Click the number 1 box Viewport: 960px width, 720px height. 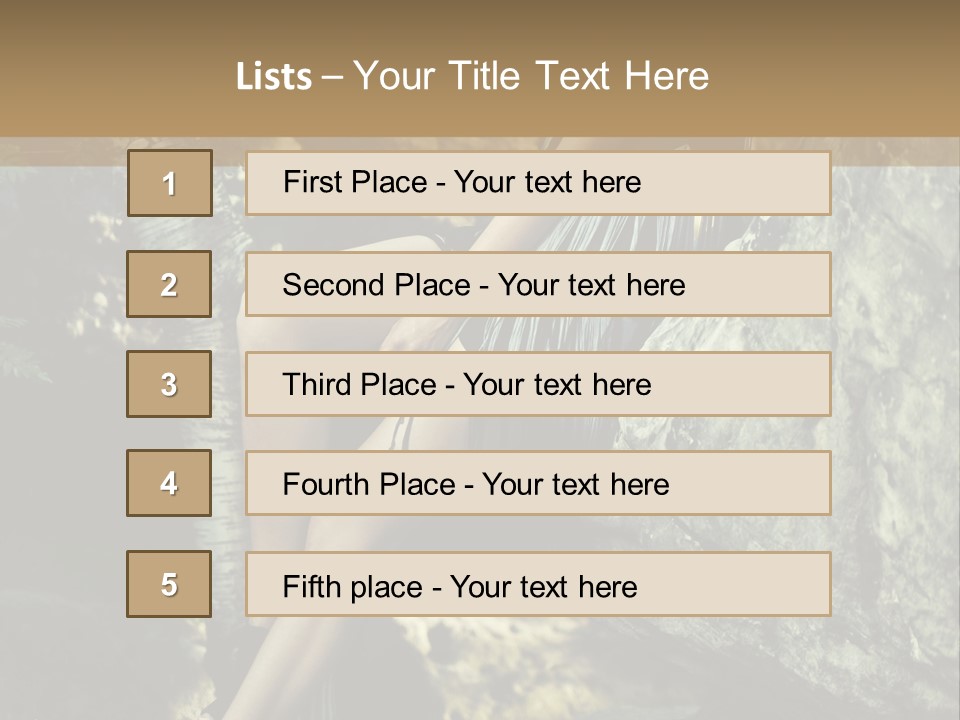tap(170, 183)
